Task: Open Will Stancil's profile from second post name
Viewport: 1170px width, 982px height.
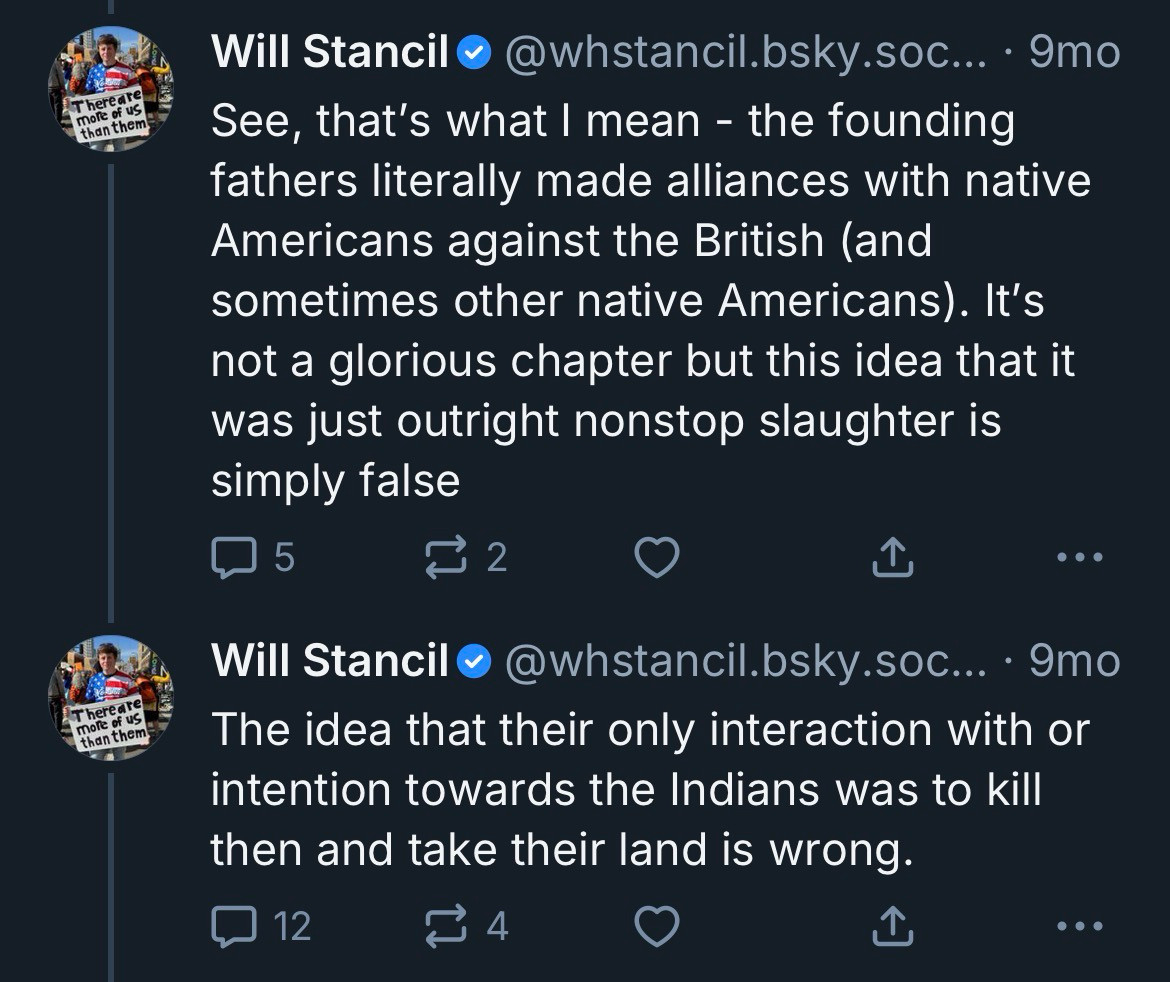Action: [330, 661]
